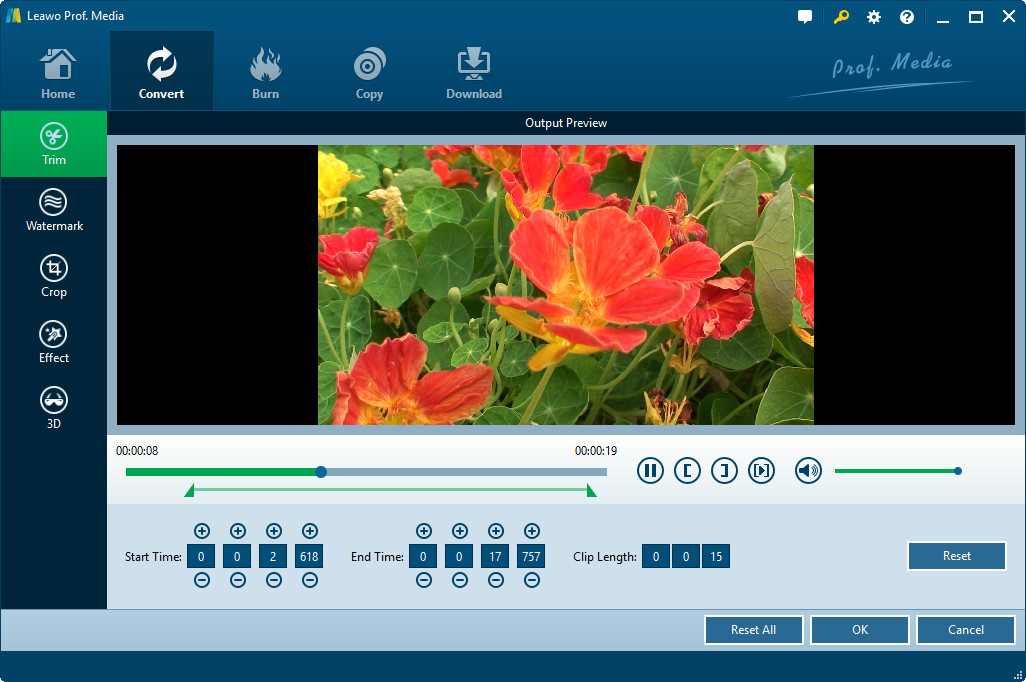The image size is (1026, 682).
Task: Click the play clip preview icon
Action: [761, 470]
